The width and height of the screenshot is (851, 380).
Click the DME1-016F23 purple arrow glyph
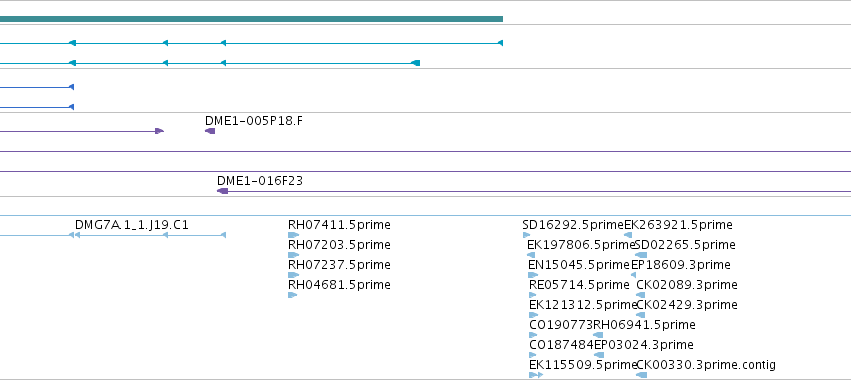[x=223, y=191]
